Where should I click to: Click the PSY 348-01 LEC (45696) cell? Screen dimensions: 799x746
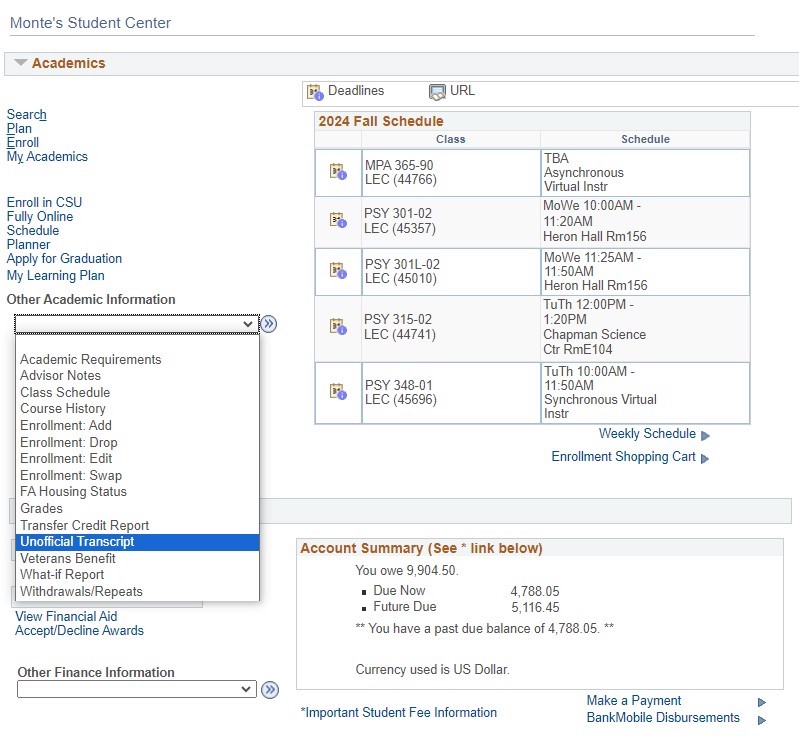[x=451, y=393]
